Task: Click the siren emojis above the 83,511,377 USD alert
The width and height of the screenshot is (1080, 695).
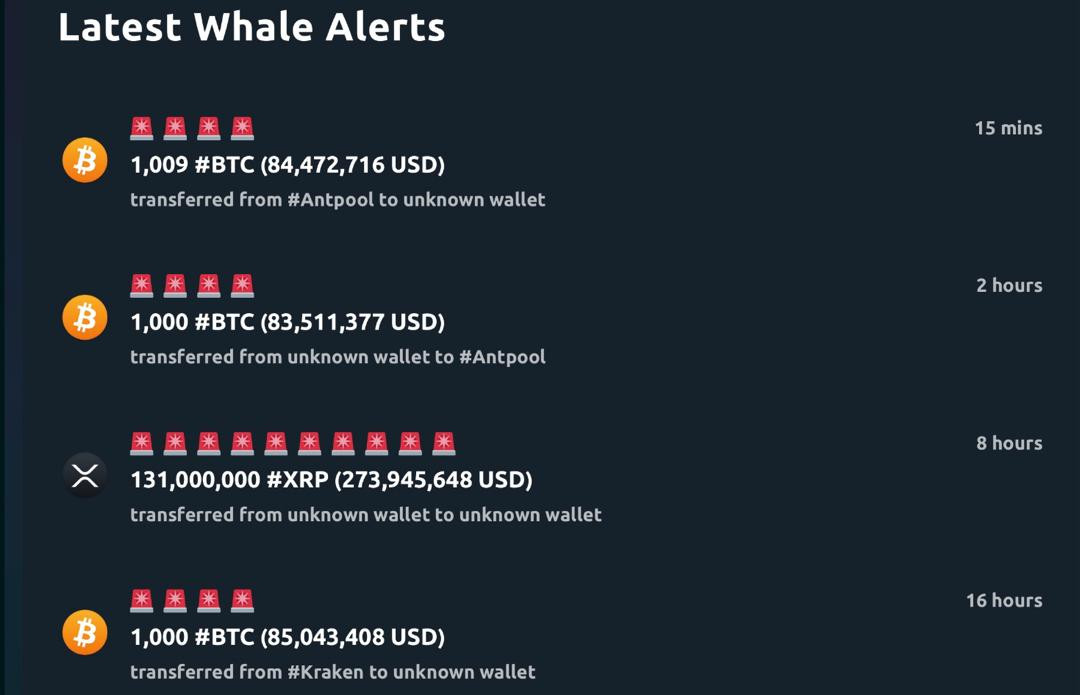Action: click(192, 286)
